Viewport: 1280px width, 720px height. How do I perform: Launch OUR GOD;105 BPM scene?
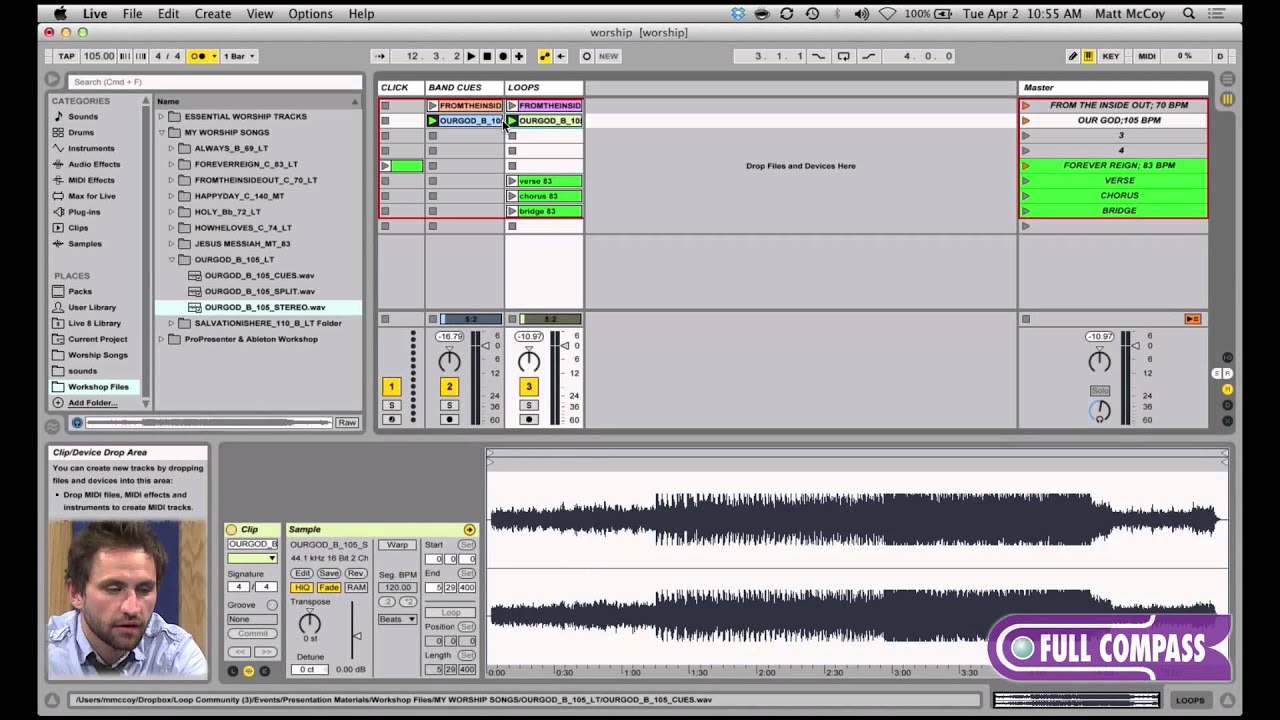coord(1026,121)
